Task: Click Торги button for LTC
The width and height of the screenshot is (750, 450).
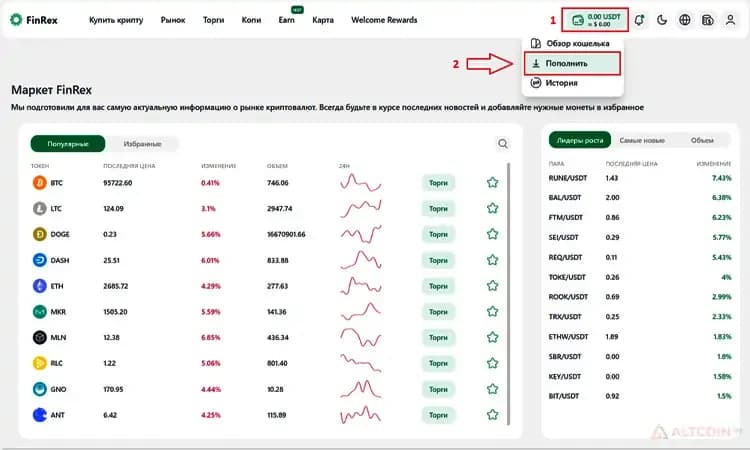Action: point(438,209)
